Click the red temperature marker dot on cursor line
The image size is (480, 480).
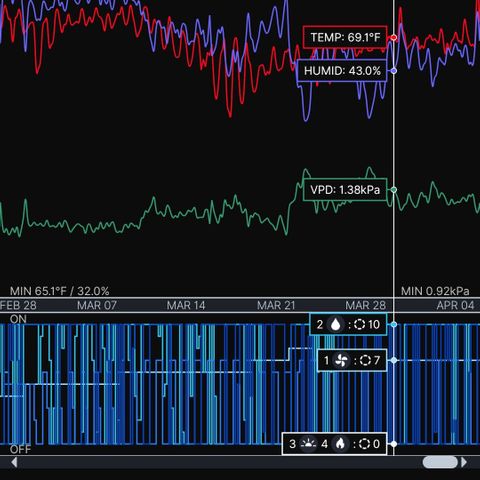394,38
